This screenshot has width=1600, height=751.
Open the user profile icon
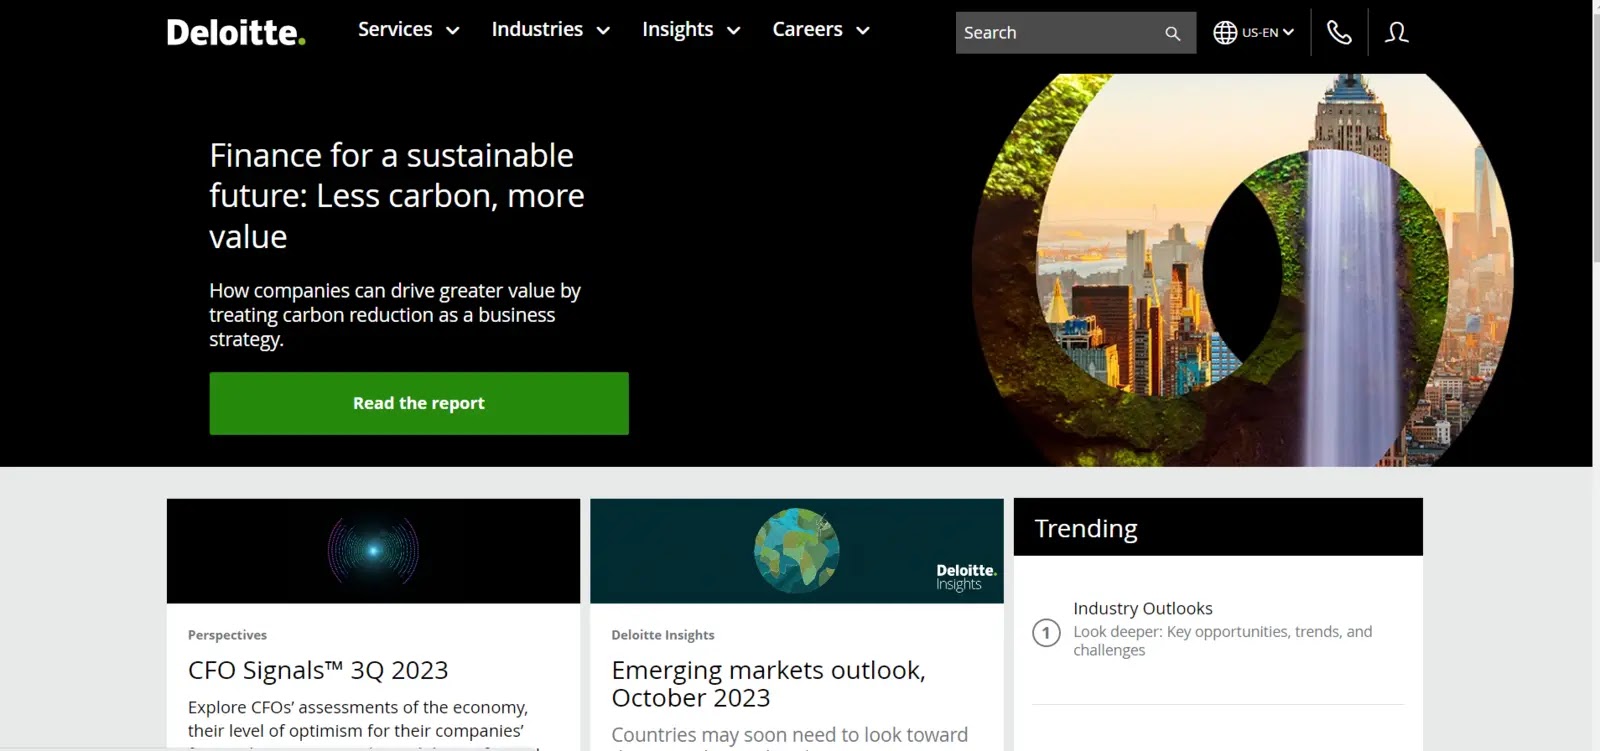click(x=1397, y=33)
